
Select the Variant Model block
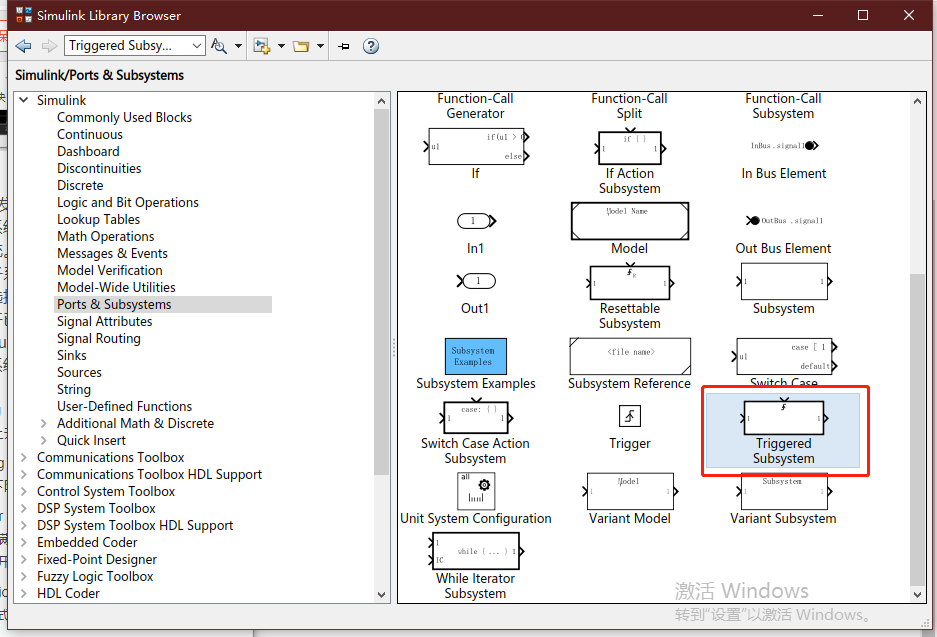click(x=630, y=491)
